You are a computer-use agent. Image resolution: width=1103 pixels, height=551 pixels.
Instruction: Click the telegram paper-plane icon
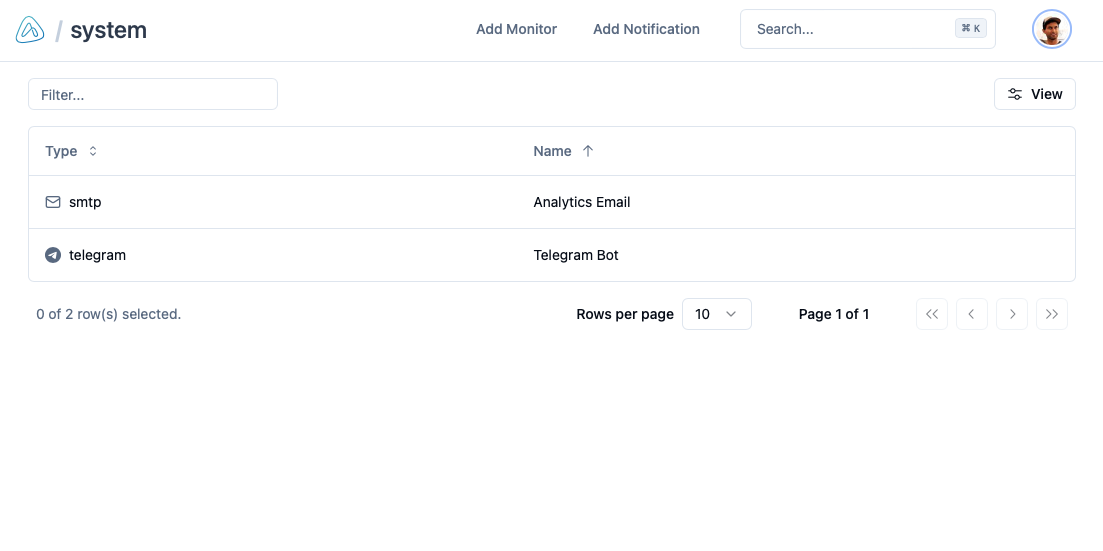coord(53,255)
